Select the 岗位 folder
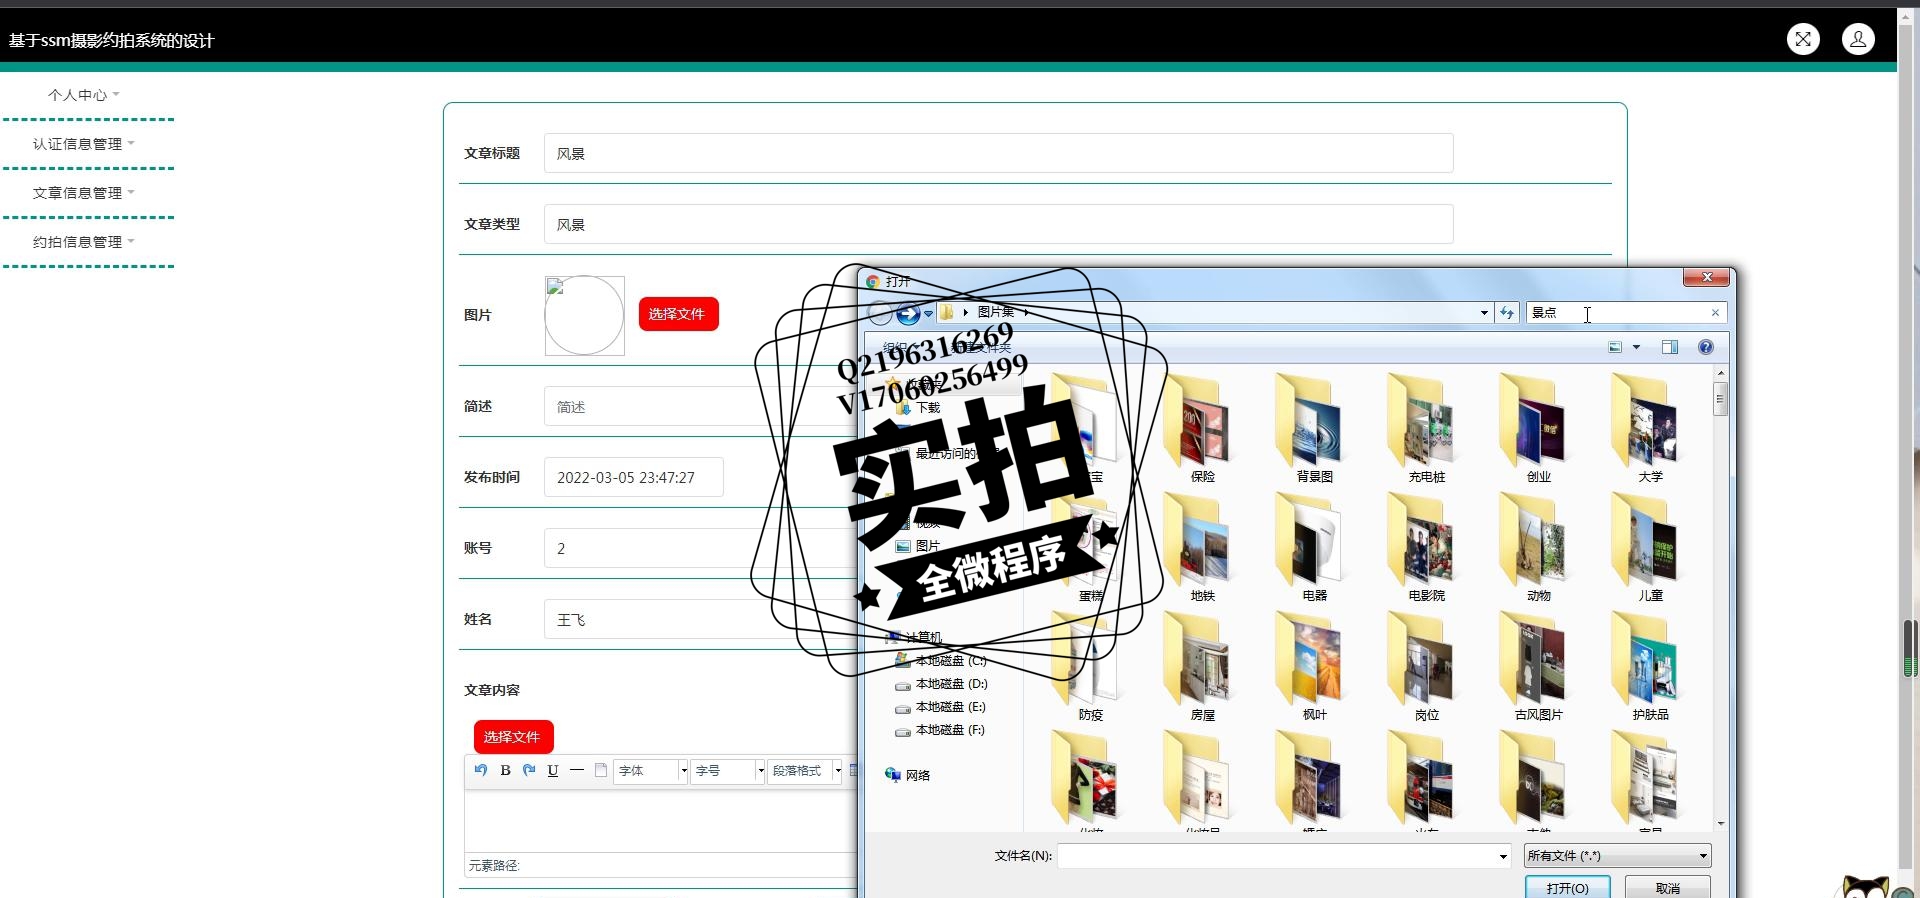This screenshot has height=898, width=1920. (x=1427, y=667)
